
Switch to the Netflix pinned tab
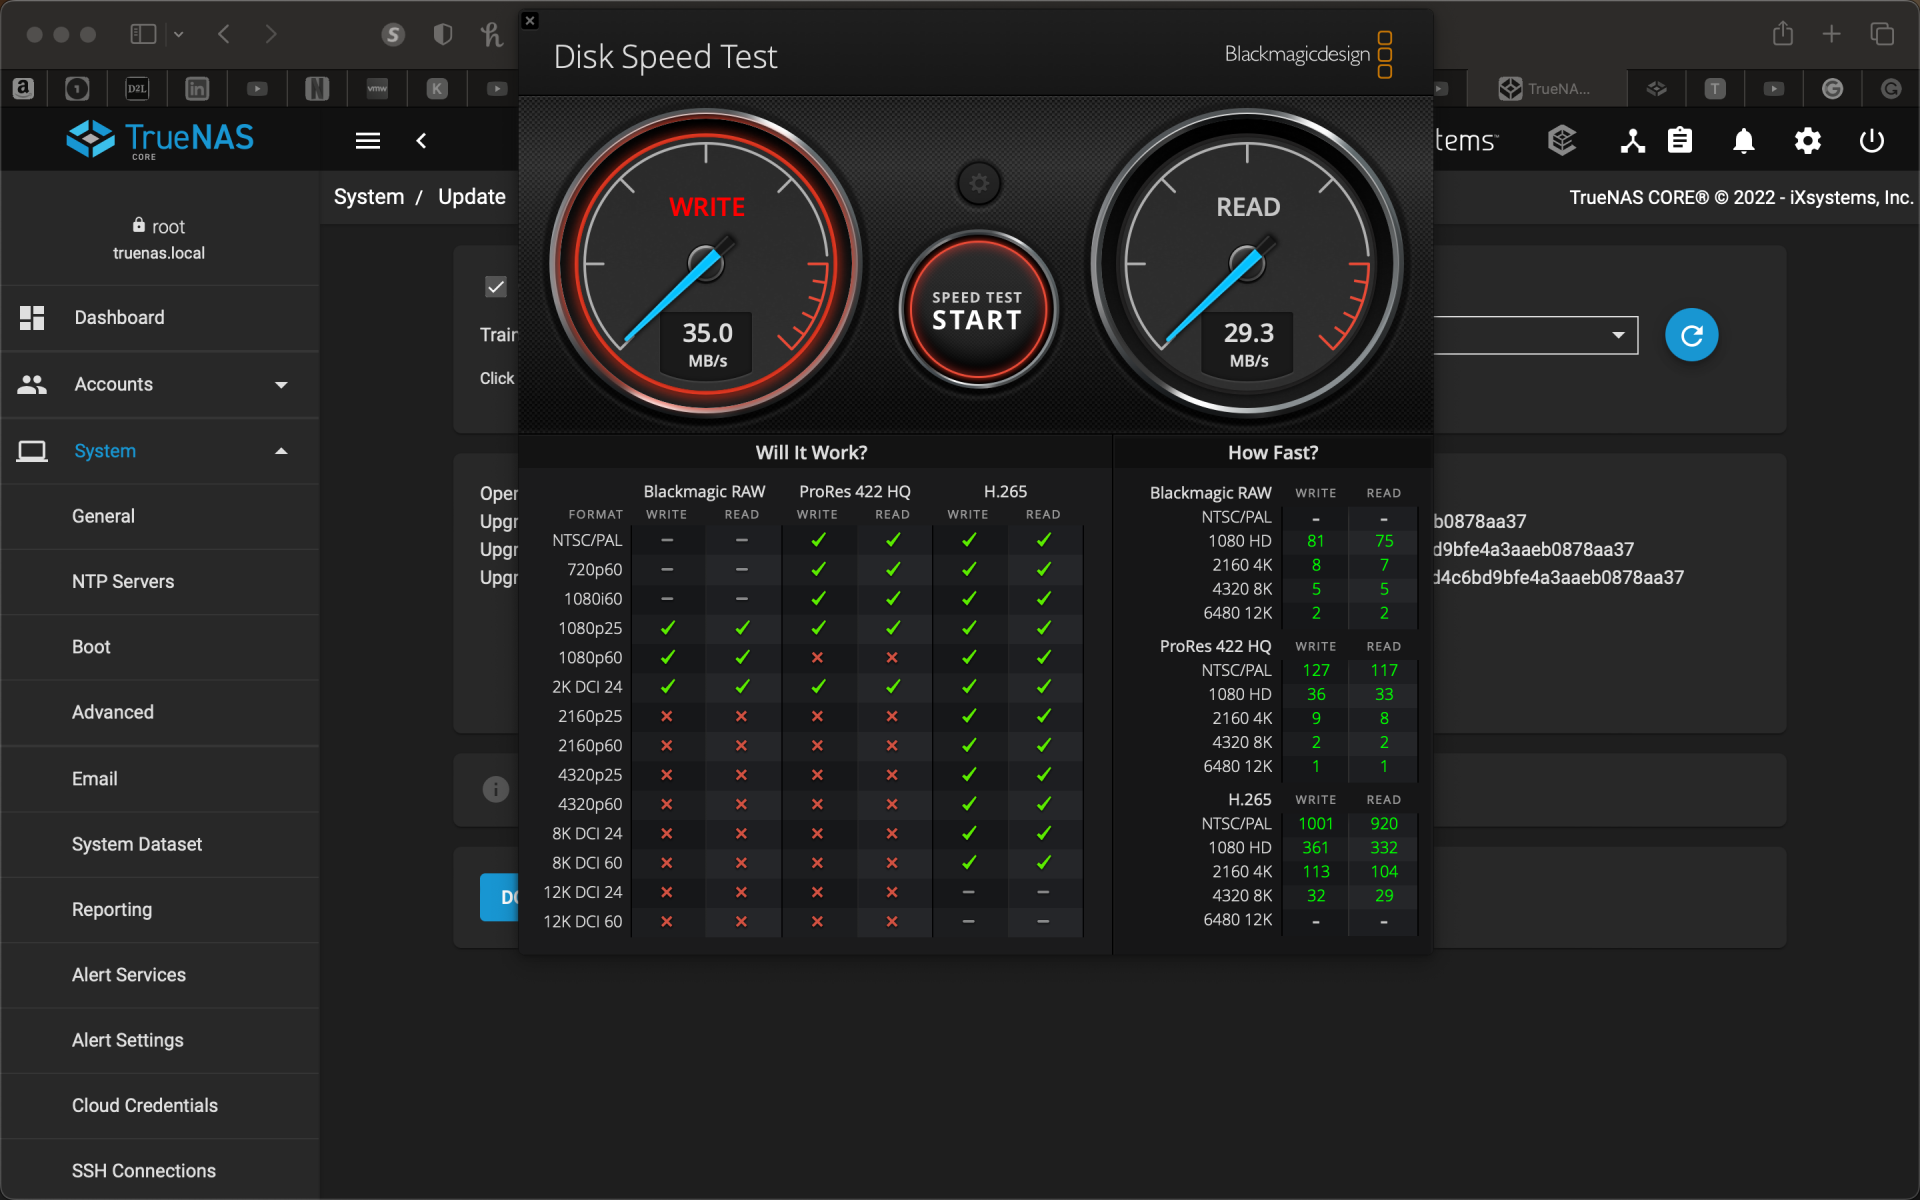tap(317, 88)
